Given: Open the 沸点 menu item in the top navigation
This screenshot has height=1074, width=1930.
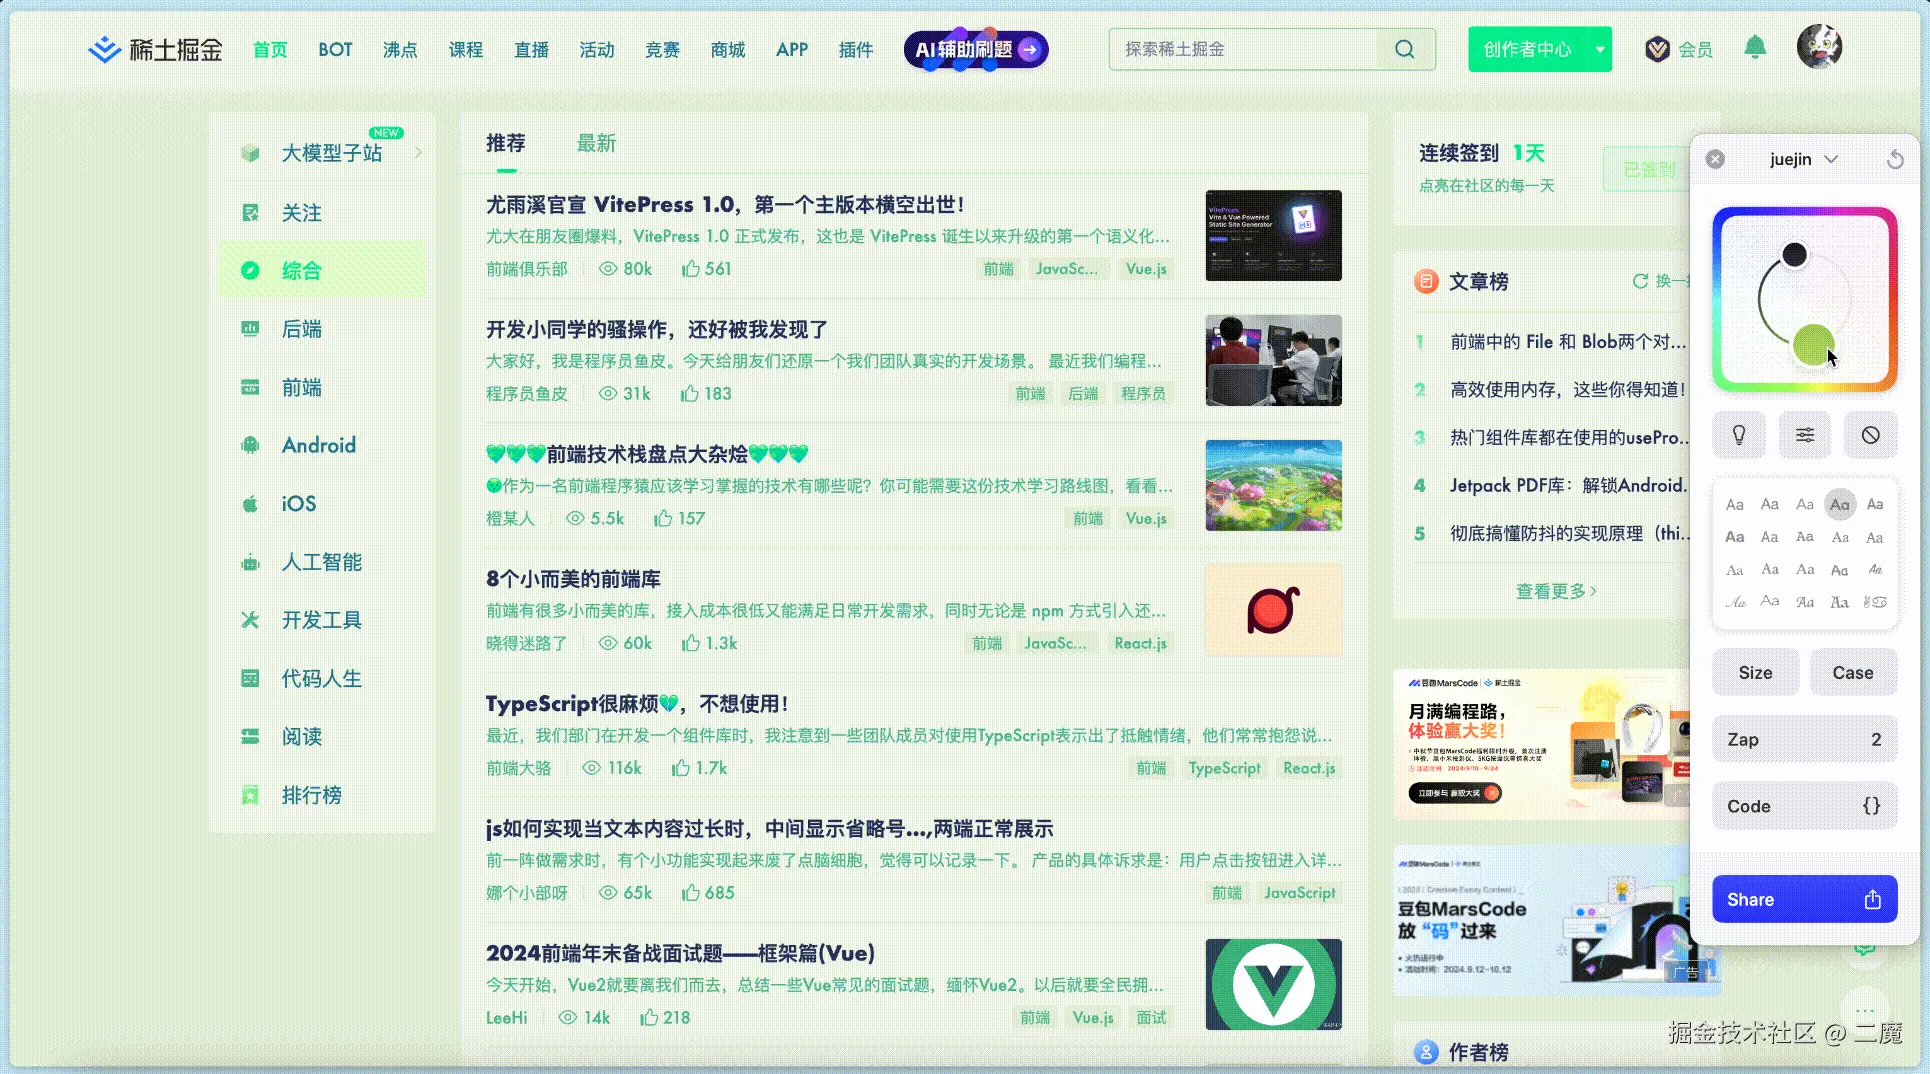Looking at the screenshot, I should [400, 49].
